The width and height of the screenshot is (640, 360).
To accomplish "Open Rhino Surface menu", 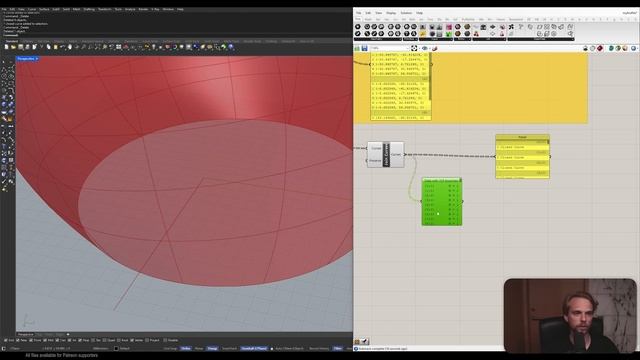I will tap(44, 9).
